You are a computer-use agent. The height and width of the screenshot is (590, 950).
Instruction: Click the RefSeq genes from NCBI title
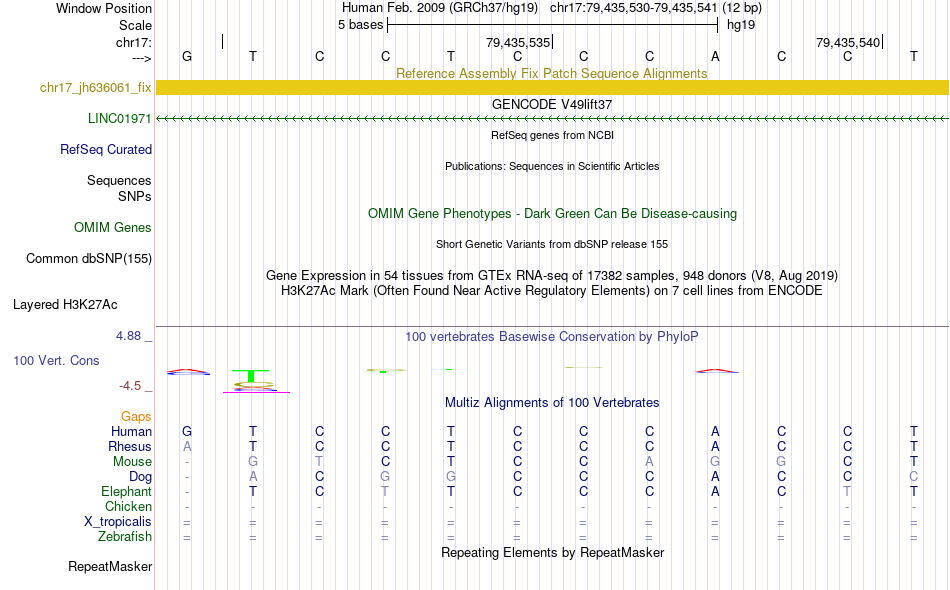(553, 135)
